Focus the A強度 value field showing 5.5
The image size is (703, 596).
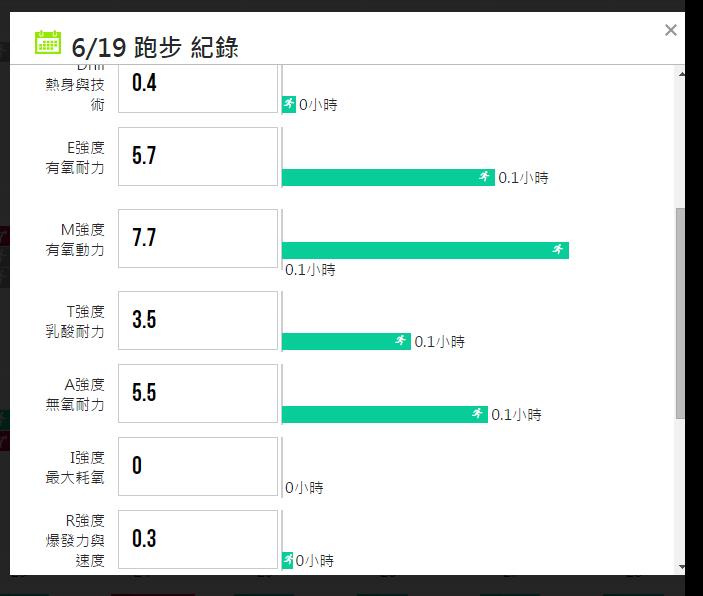(198, 393)
